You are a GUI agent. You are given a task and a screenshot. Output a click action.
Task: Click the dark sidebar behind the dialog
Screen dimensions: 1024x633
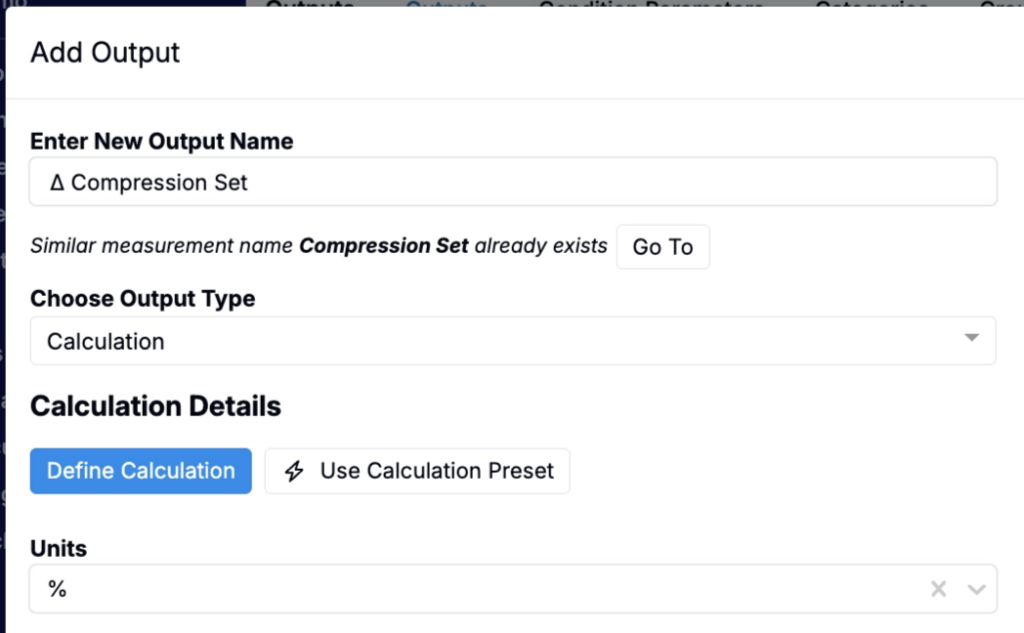click(x=3, y=327)
